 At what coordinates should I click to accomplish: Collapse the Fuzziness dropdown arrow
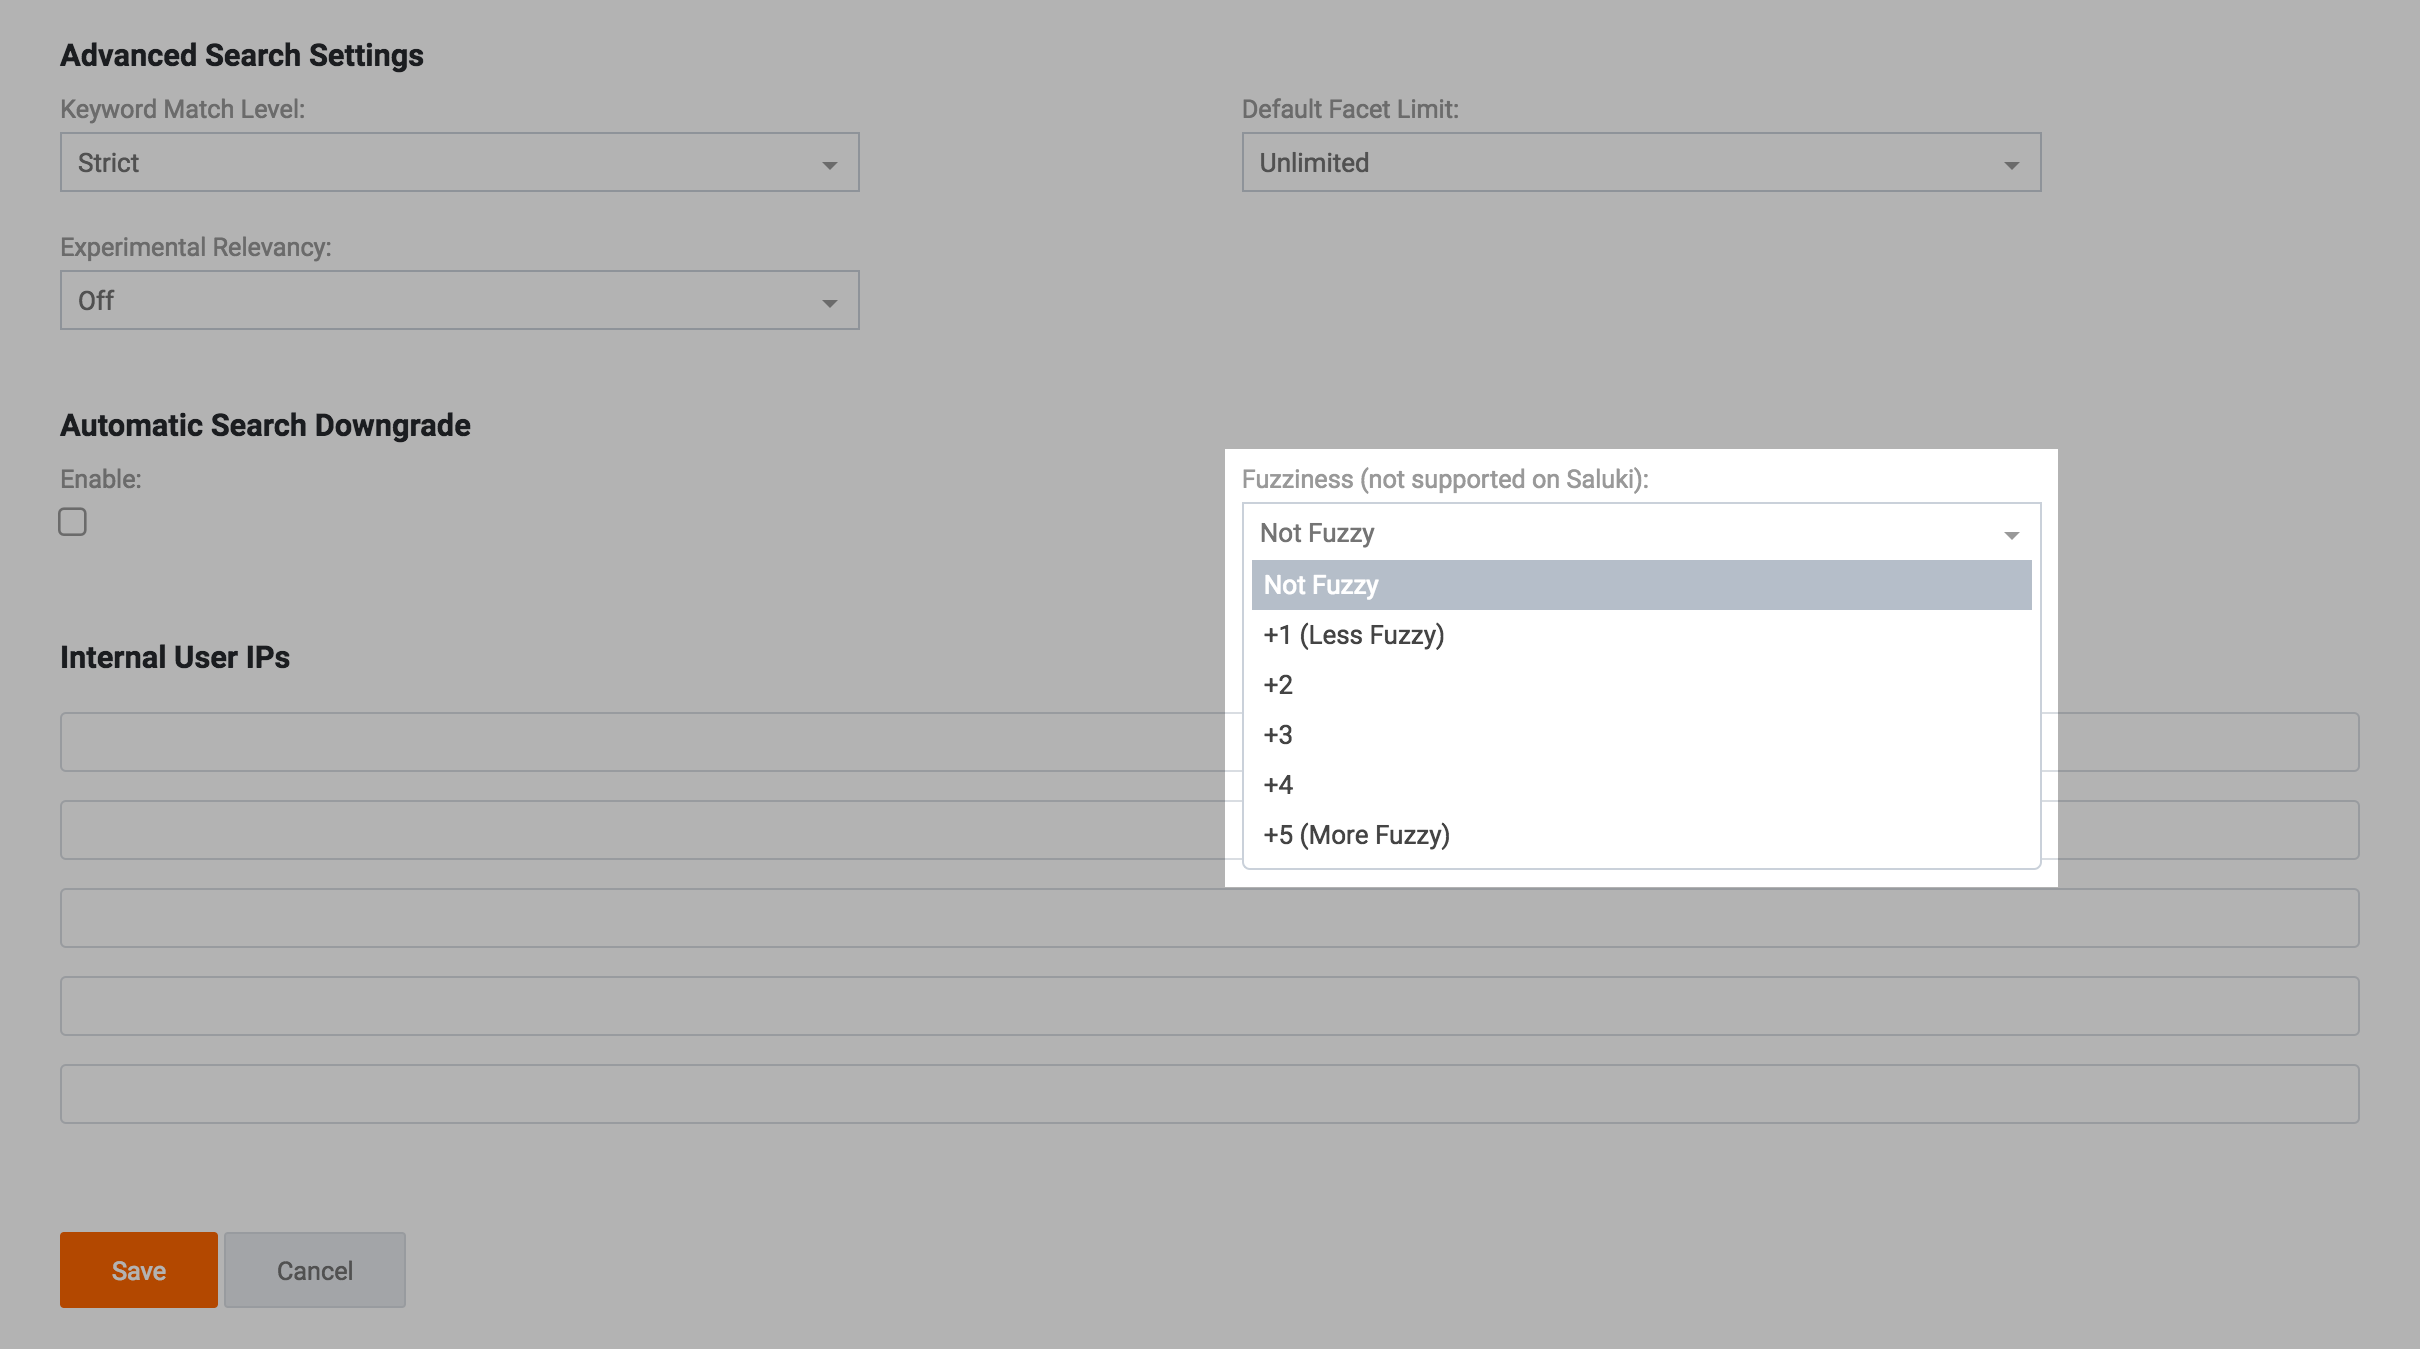(x=2011, y=535)
